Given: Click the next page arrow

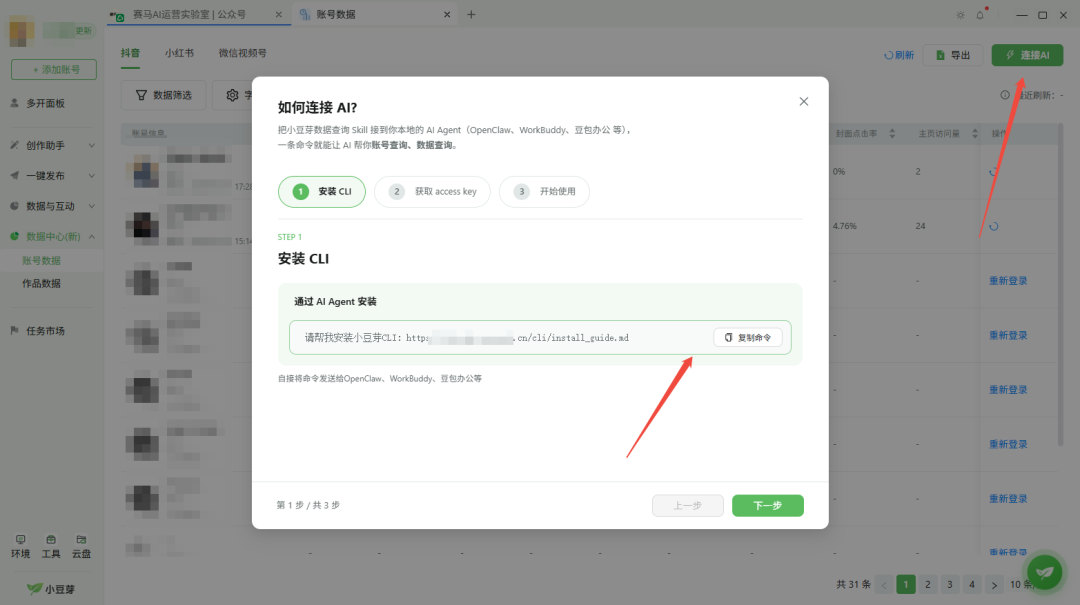Looking at the screenshot, I should pyautogui.click(x=994, y=584).
